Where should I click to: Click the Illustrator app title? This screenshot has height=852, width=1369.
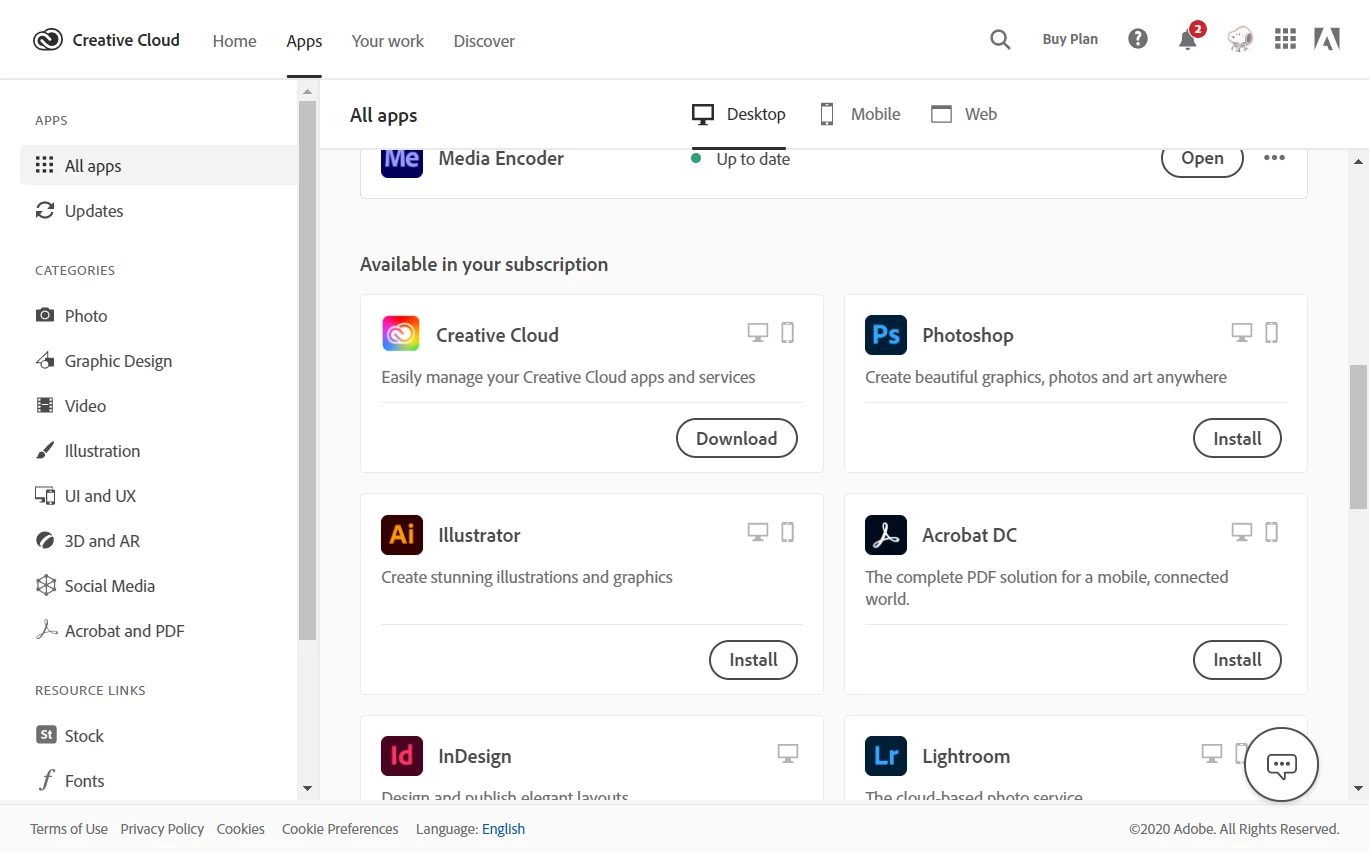(x=479, y=535)
